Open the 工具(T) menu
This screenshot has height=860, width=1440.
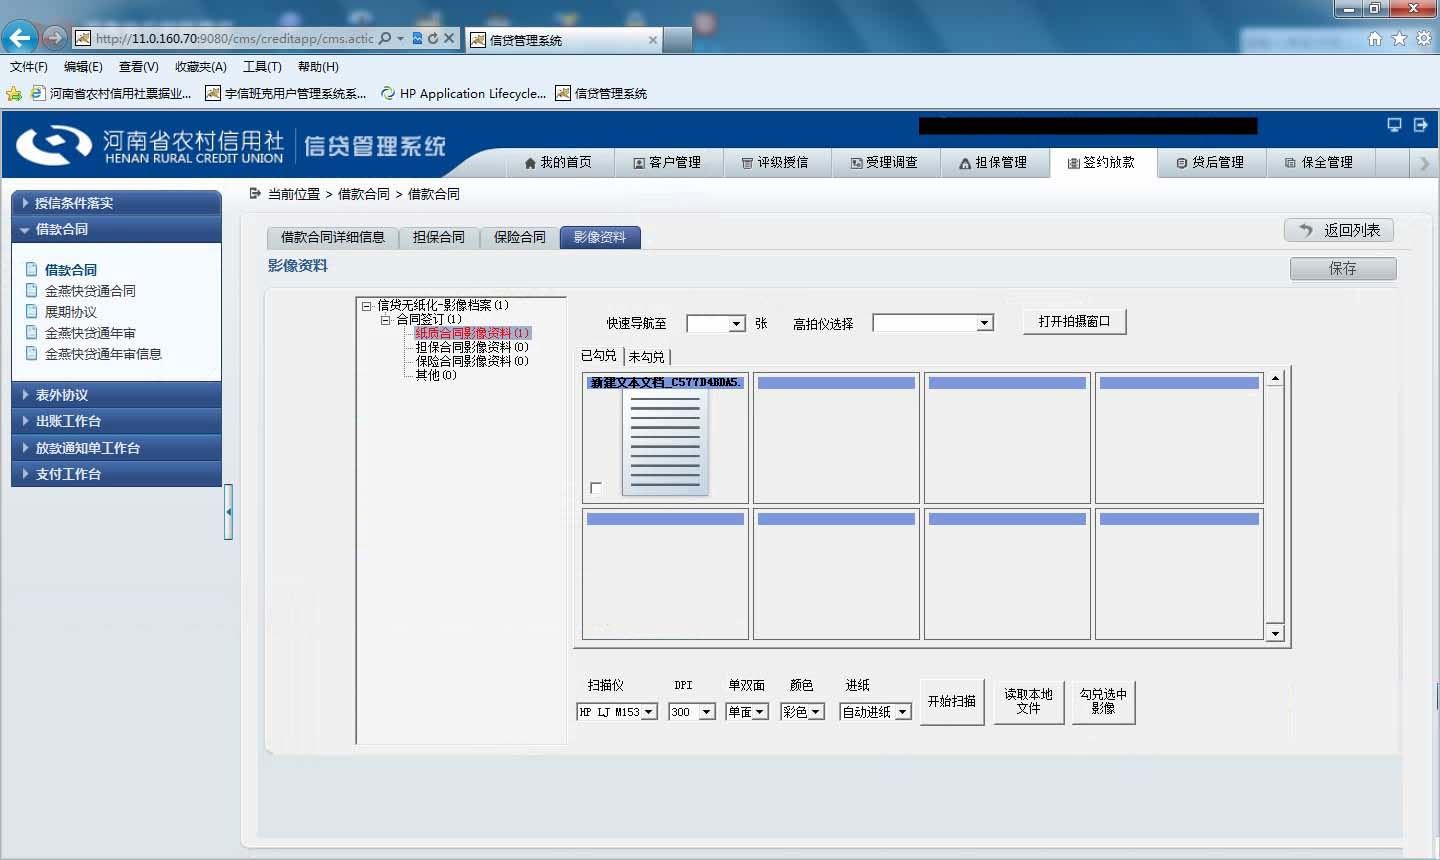click(262, 67)
